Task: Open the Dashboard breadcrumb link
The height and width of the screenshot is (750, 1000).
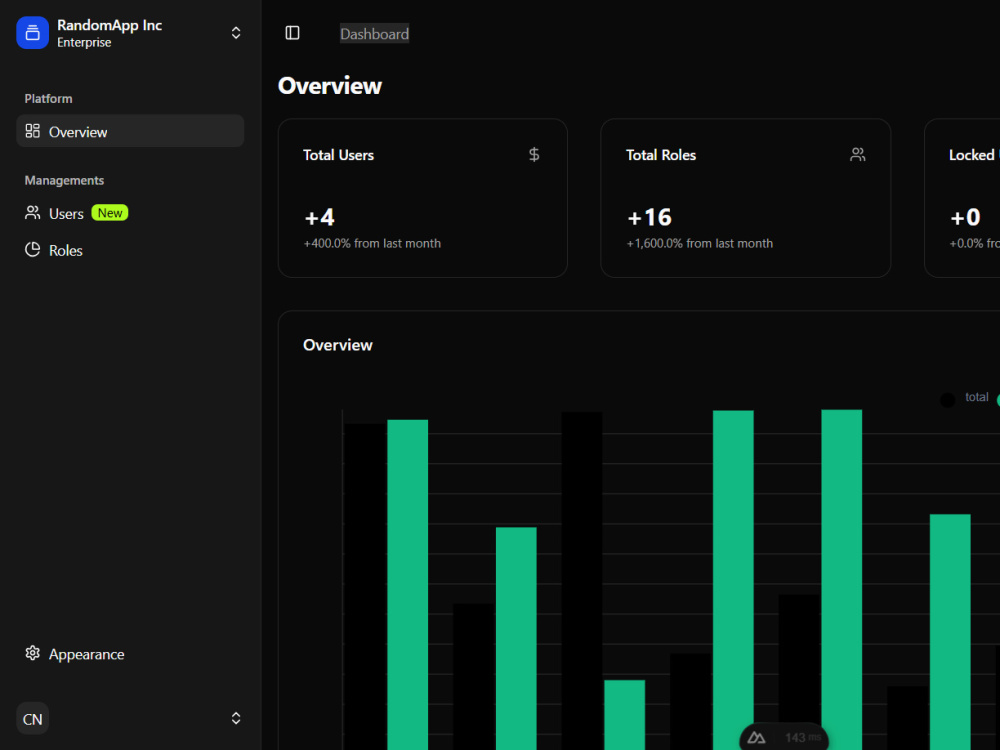Action: [x=374, y=34]
